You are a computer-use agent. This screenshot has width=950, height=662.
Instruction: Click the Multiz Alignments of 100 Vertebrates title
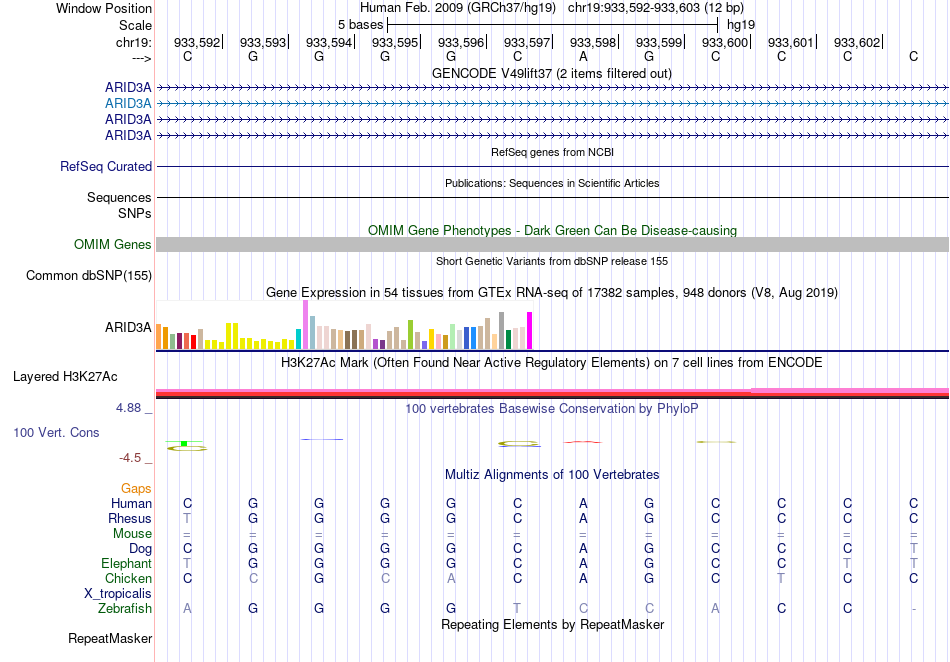coord(552,474)
